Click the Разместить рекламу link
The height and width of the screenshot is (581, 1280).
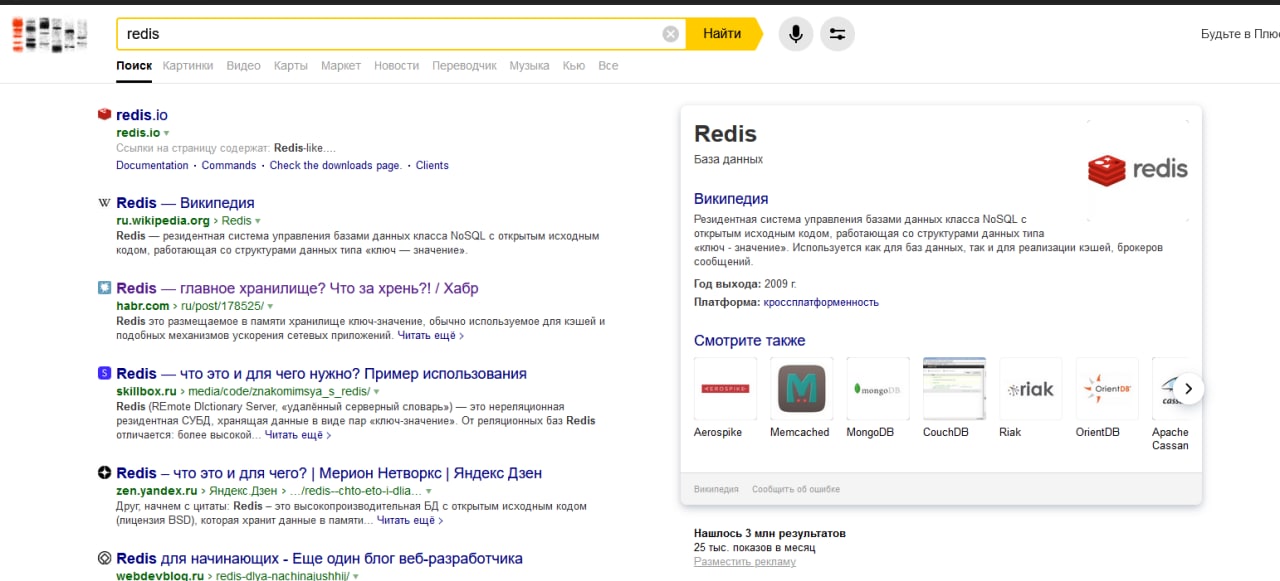point(745,562)
